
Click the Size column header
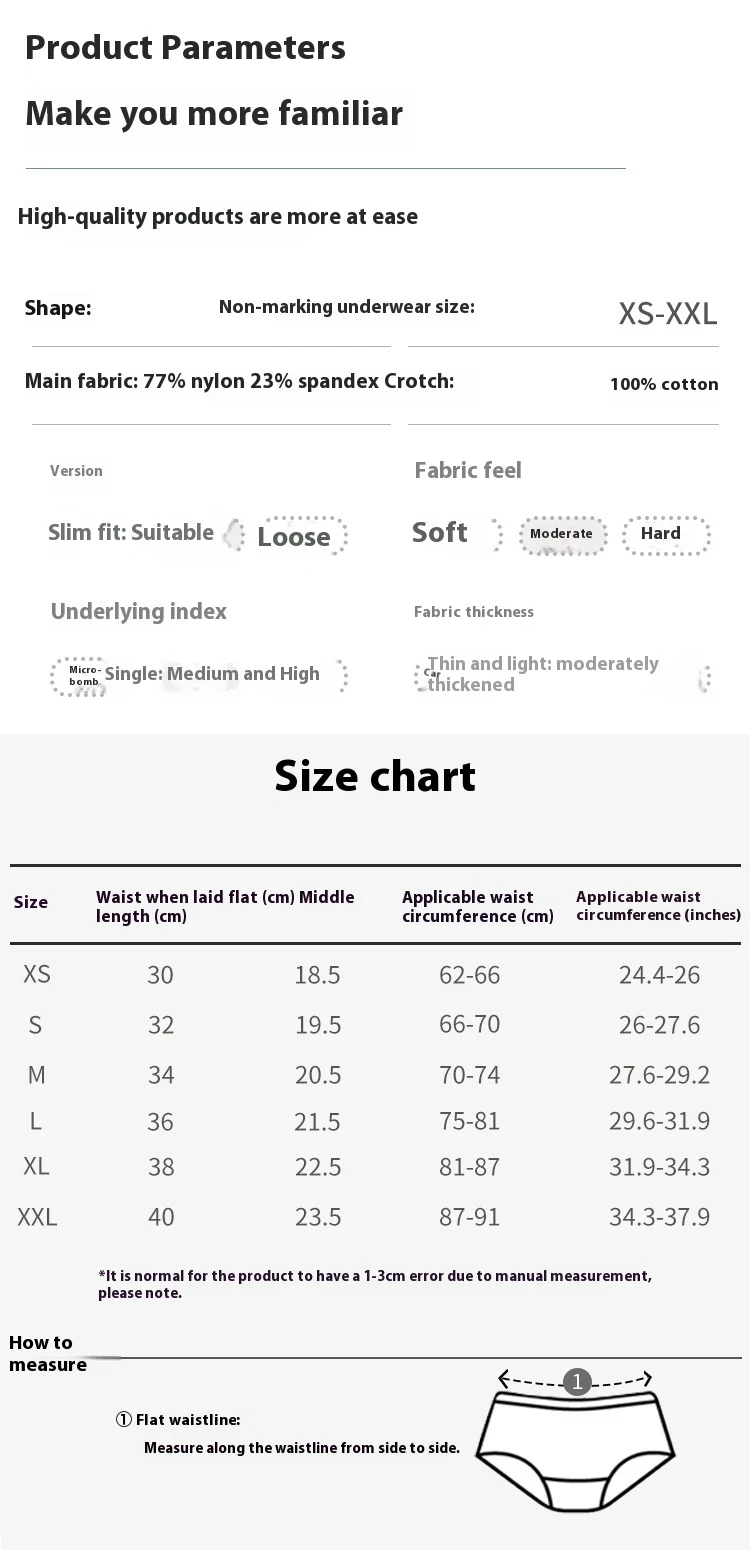click(x=31, y=902)
